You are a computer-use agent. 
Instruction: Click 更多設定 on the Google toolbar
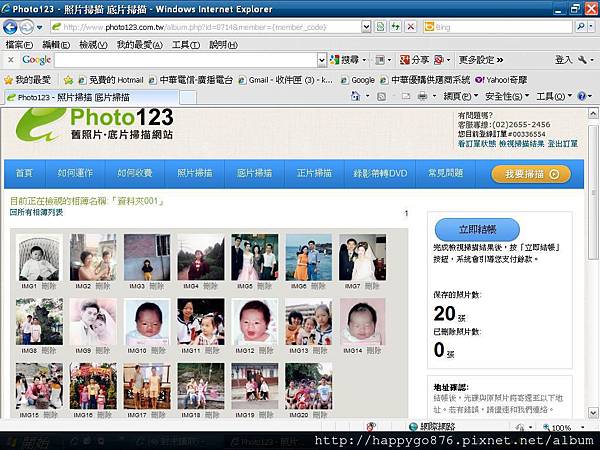tap(481, 60)
